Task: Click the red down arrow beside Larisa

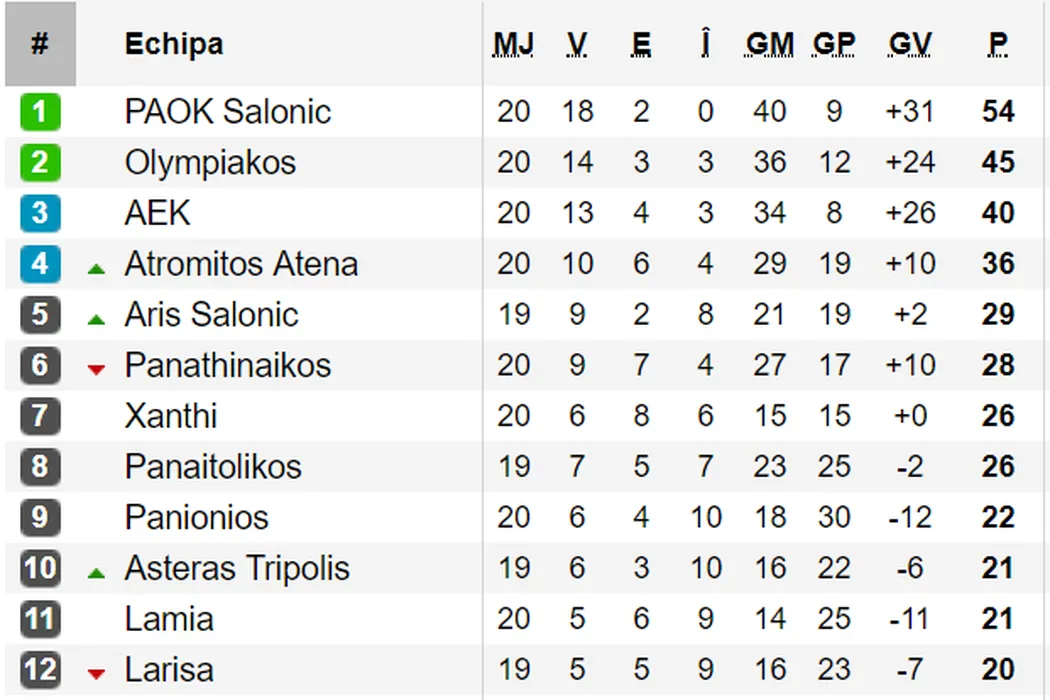Action: pyautogui.click(x=96, y=674)
